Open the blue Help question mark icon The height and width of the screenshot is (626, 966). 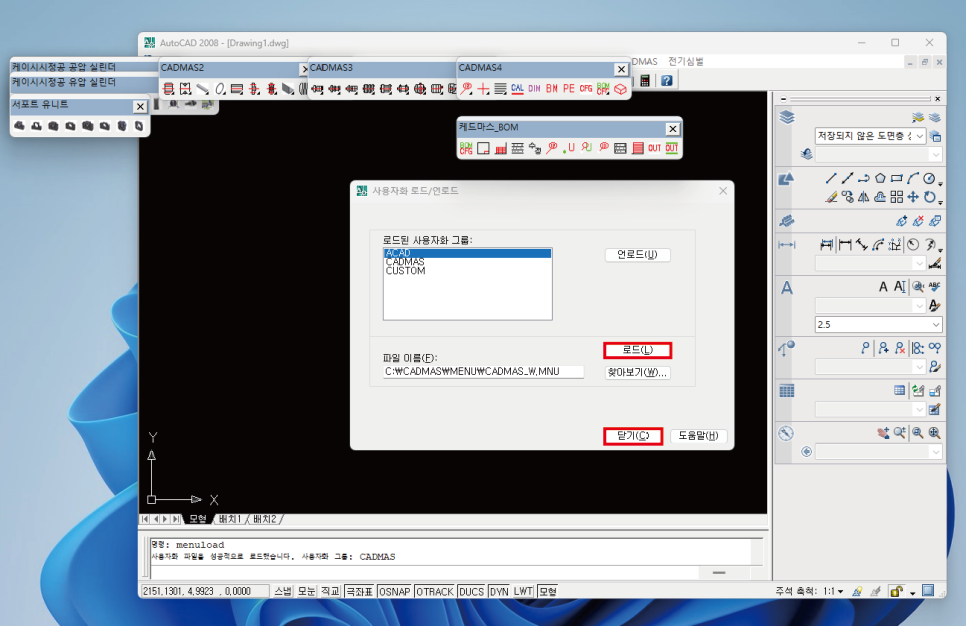667,81
